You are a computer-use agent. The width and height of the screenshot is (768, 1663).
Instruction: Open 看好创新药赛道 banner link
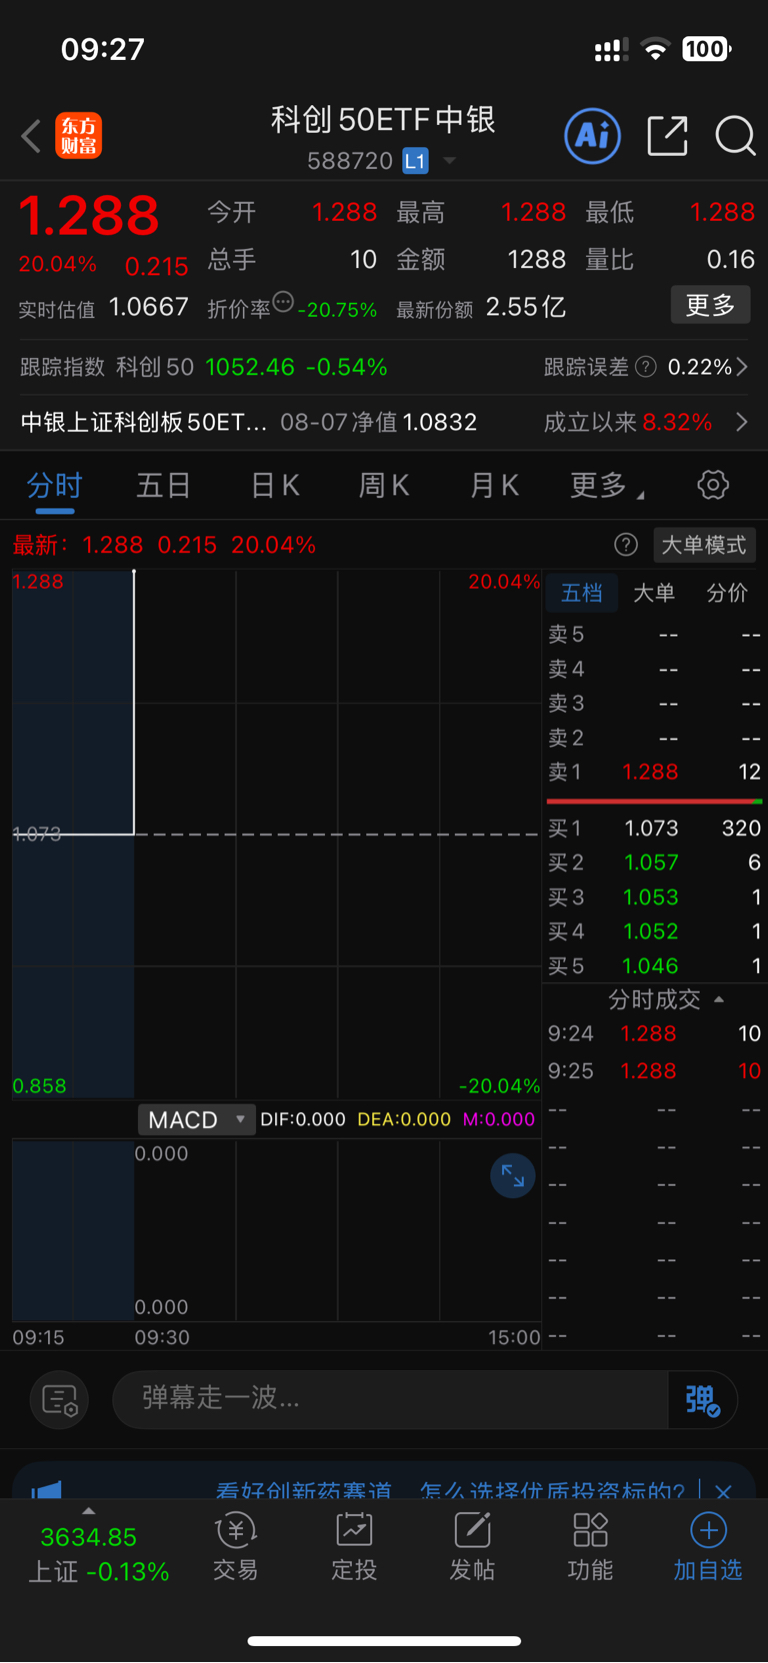point(303,1490)
